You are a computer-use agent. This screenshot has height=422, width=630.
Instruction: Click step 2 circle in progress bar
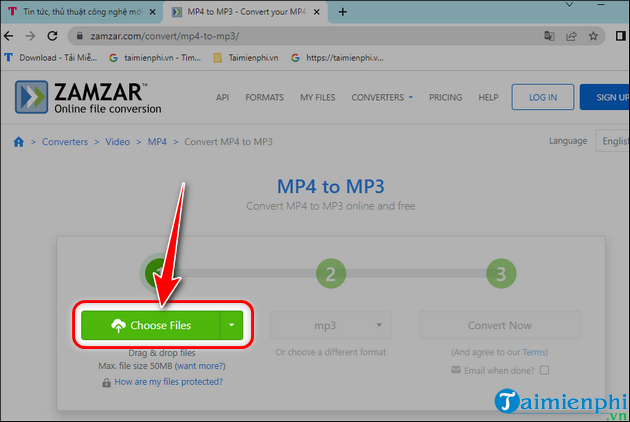coord(331,274)
